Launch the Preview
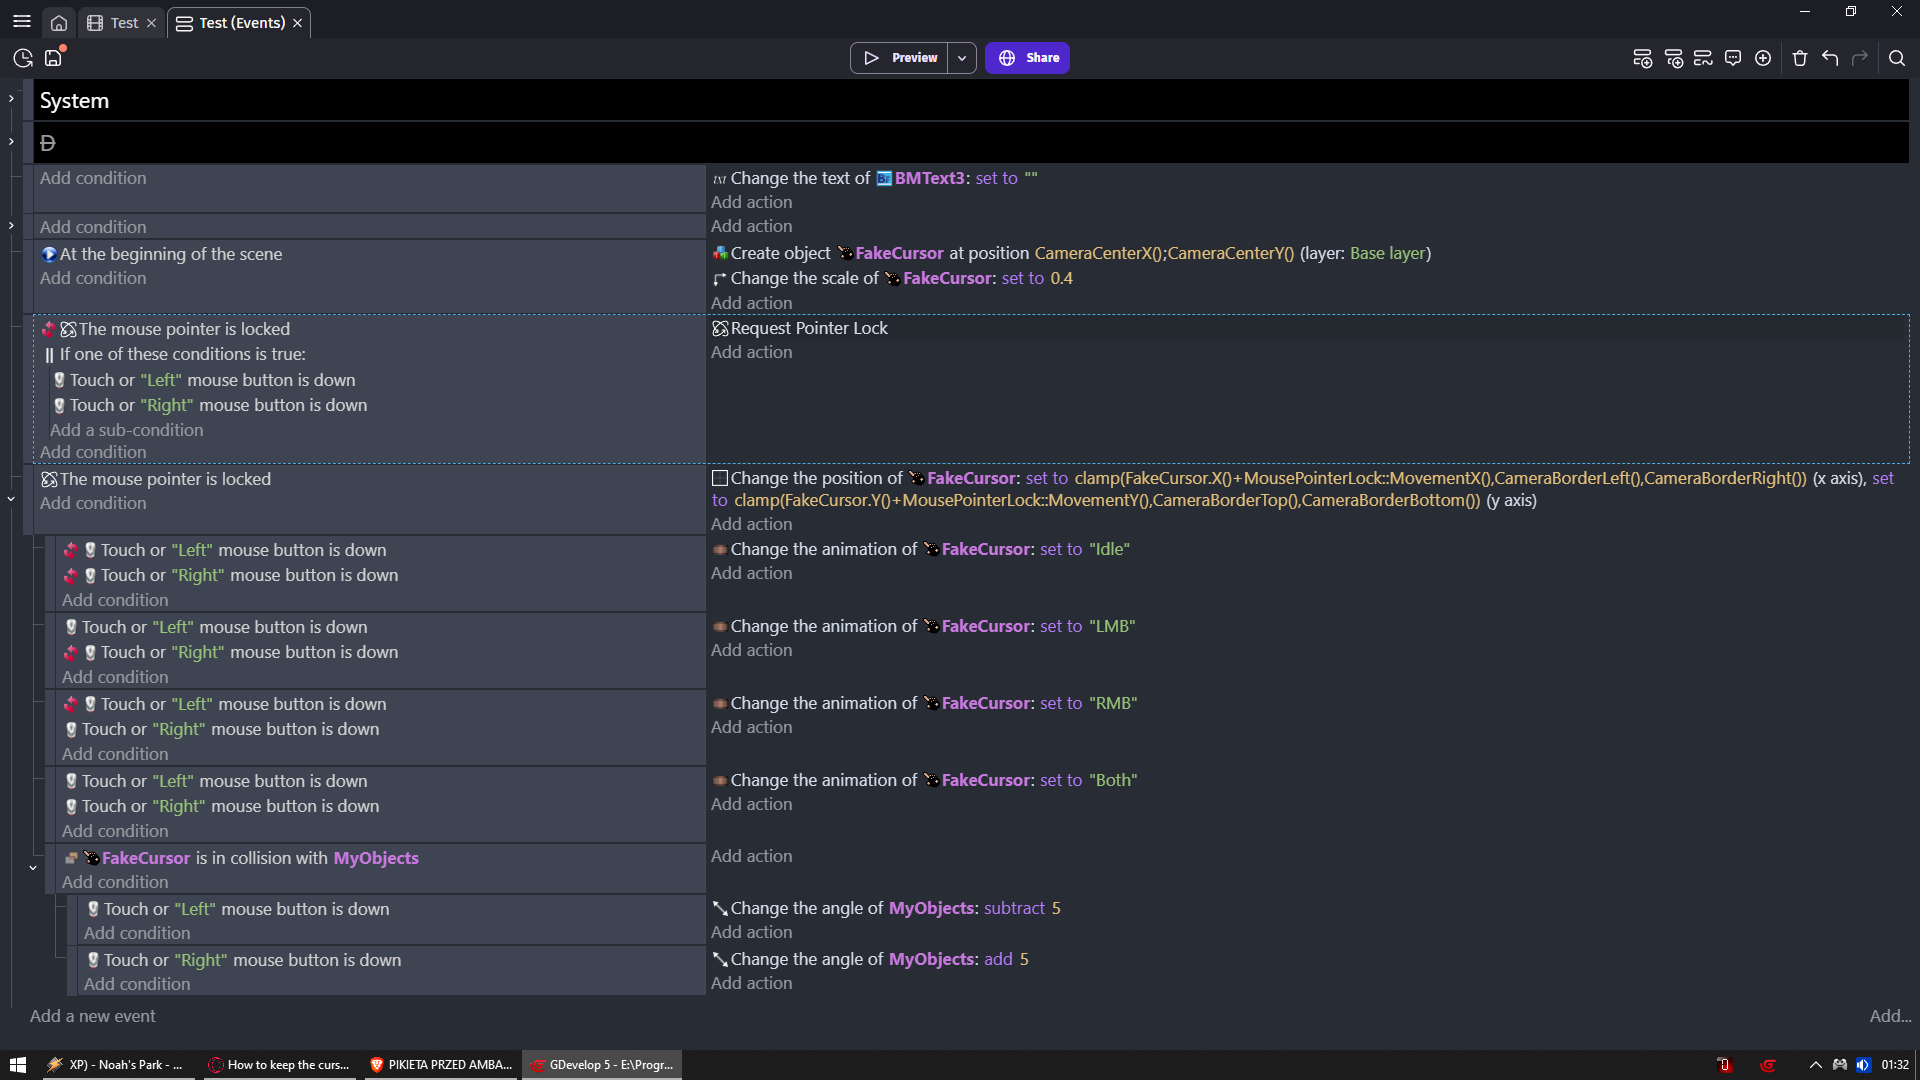1920x1080 pixels. click(x=900, y=58)
